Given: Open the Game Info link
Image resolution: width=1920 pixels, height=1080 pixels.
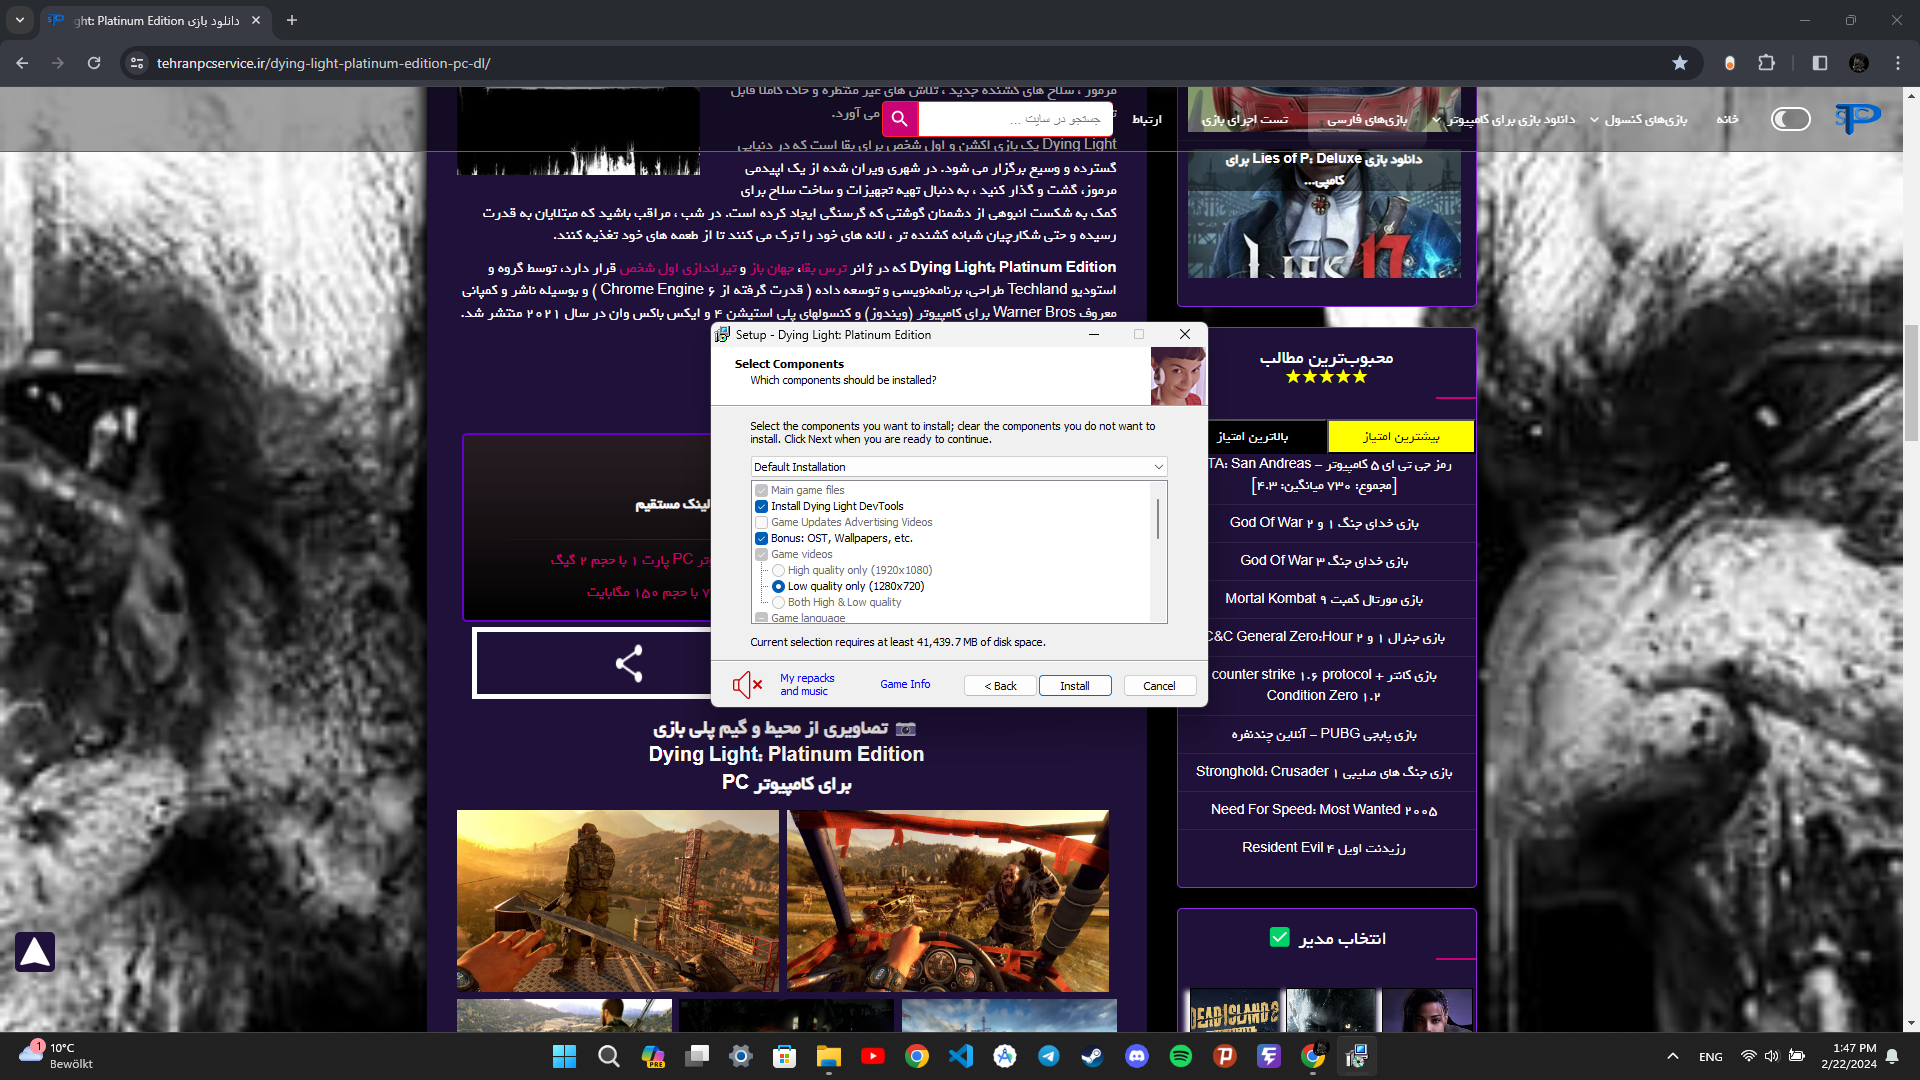Looking at the screenshot, I should (905, 684).
